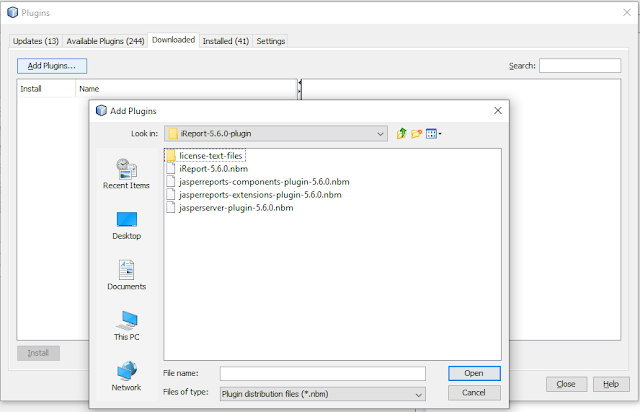Click Close button in Plugins window
Viewport: 640px width, 412px height.
tap(566, 384)
